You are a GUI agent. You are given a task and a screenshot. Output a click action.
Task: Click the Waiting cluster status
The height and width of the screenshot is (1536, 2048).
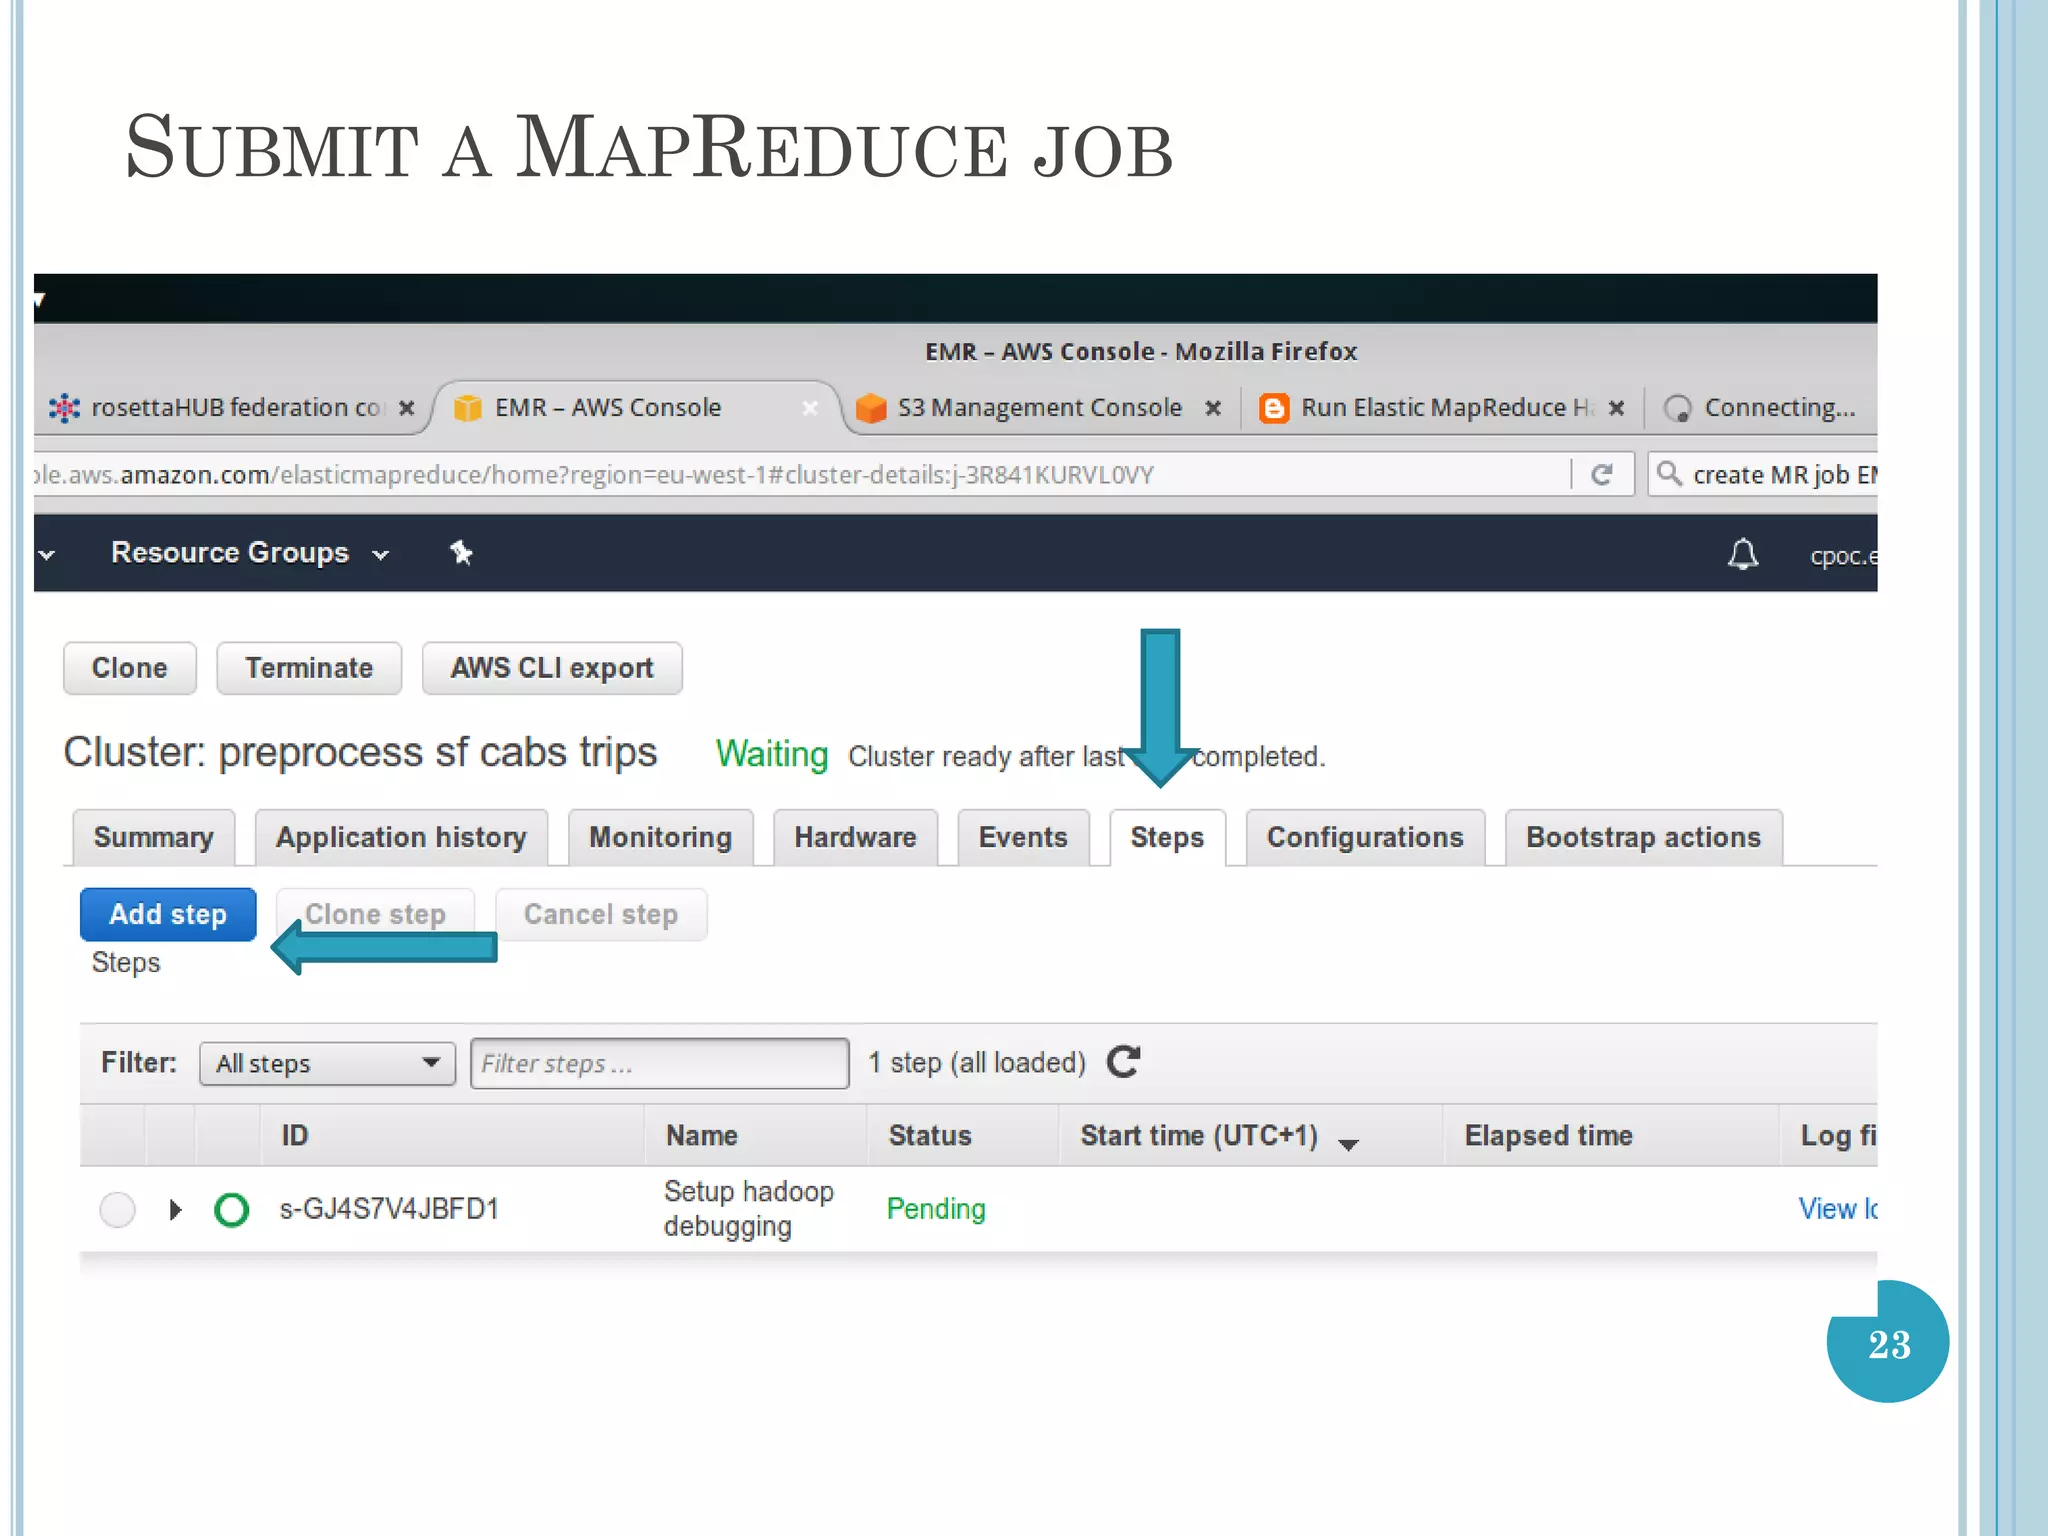(x=772, y=754)
